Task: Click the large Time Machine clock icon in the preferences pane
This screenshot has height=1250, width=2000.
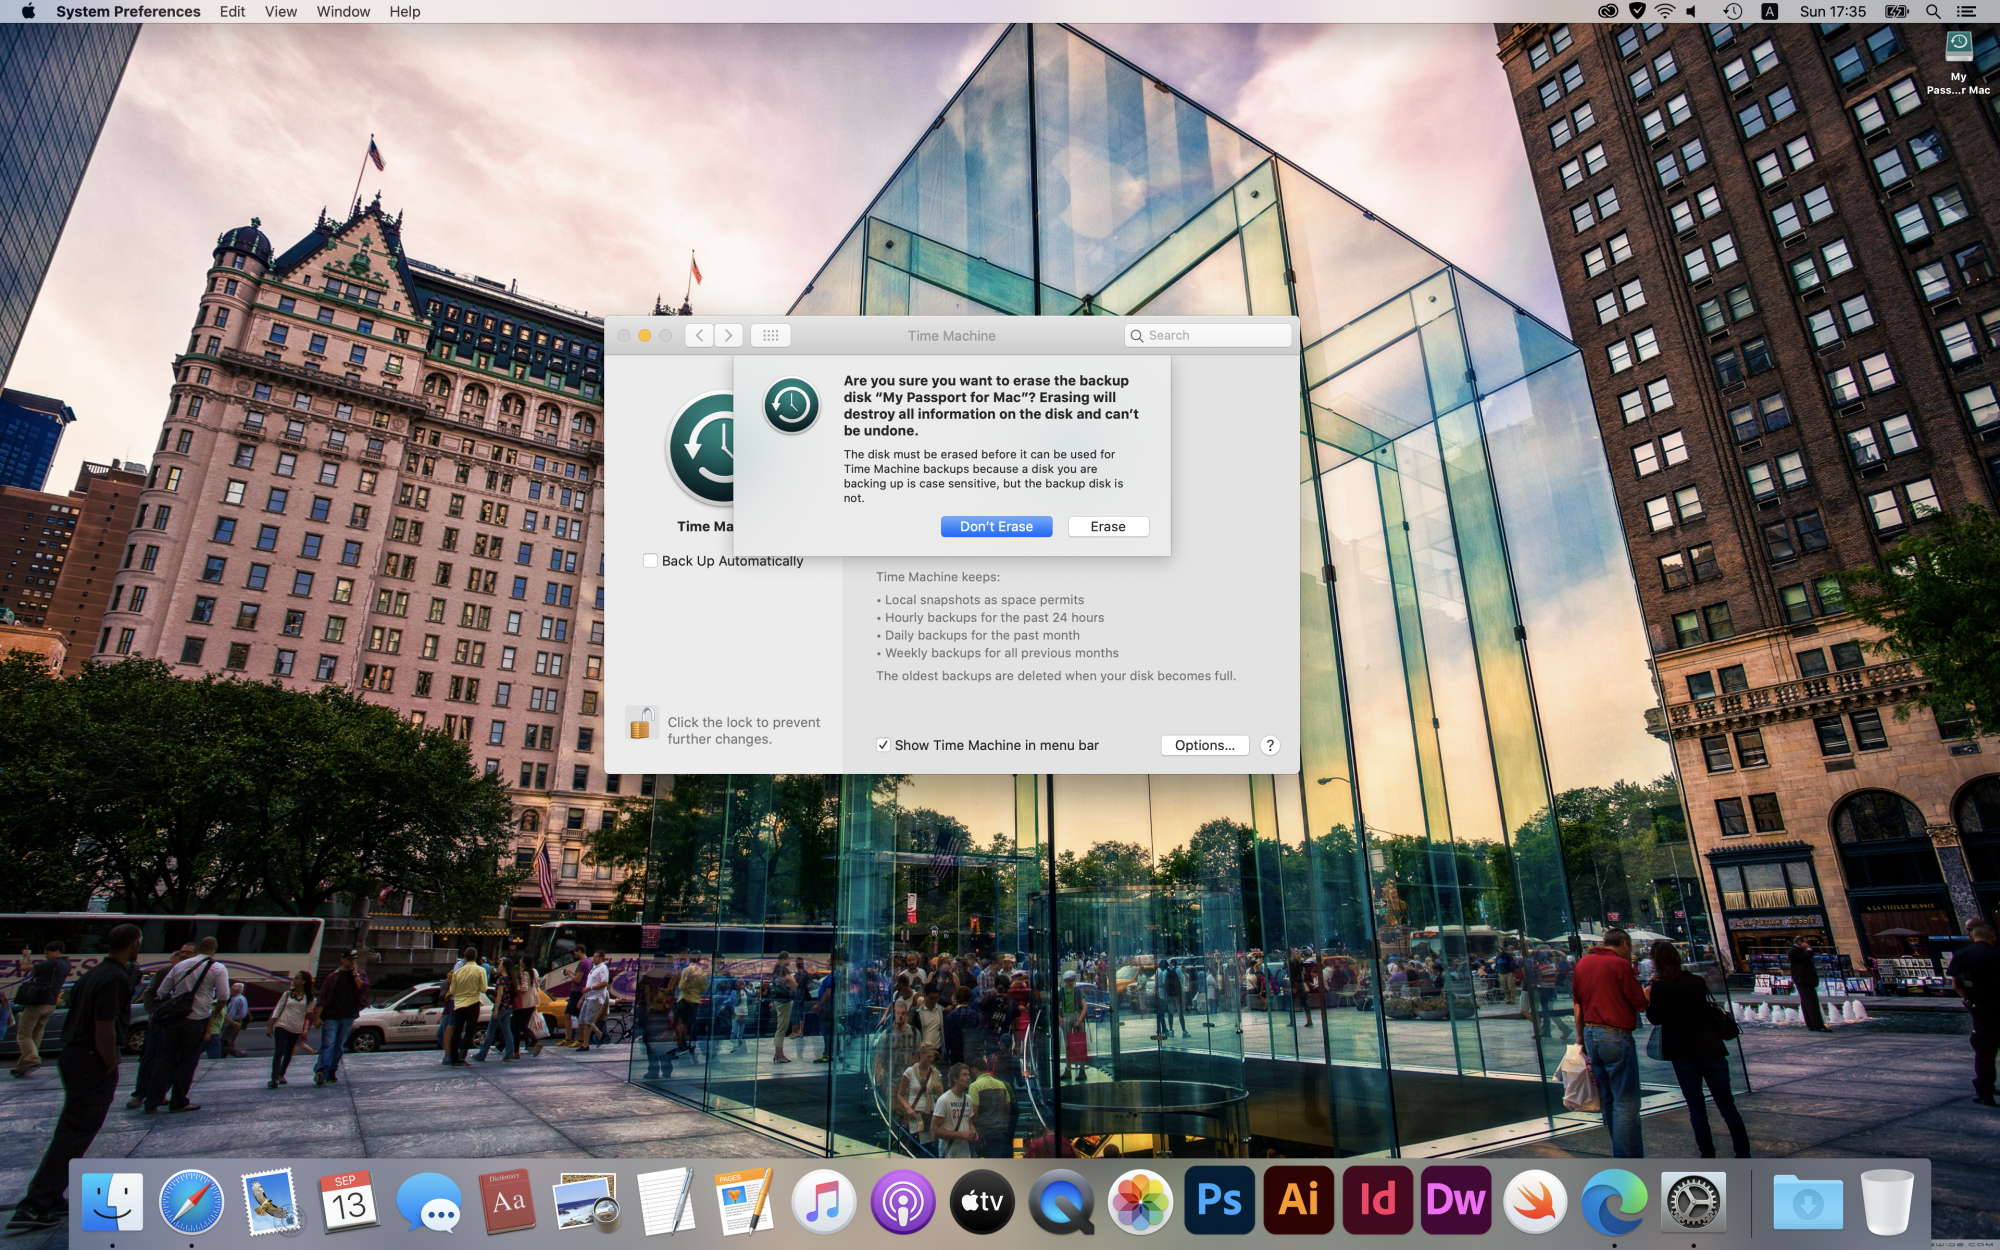Action: pyautogui.click(x=700, y=448)
